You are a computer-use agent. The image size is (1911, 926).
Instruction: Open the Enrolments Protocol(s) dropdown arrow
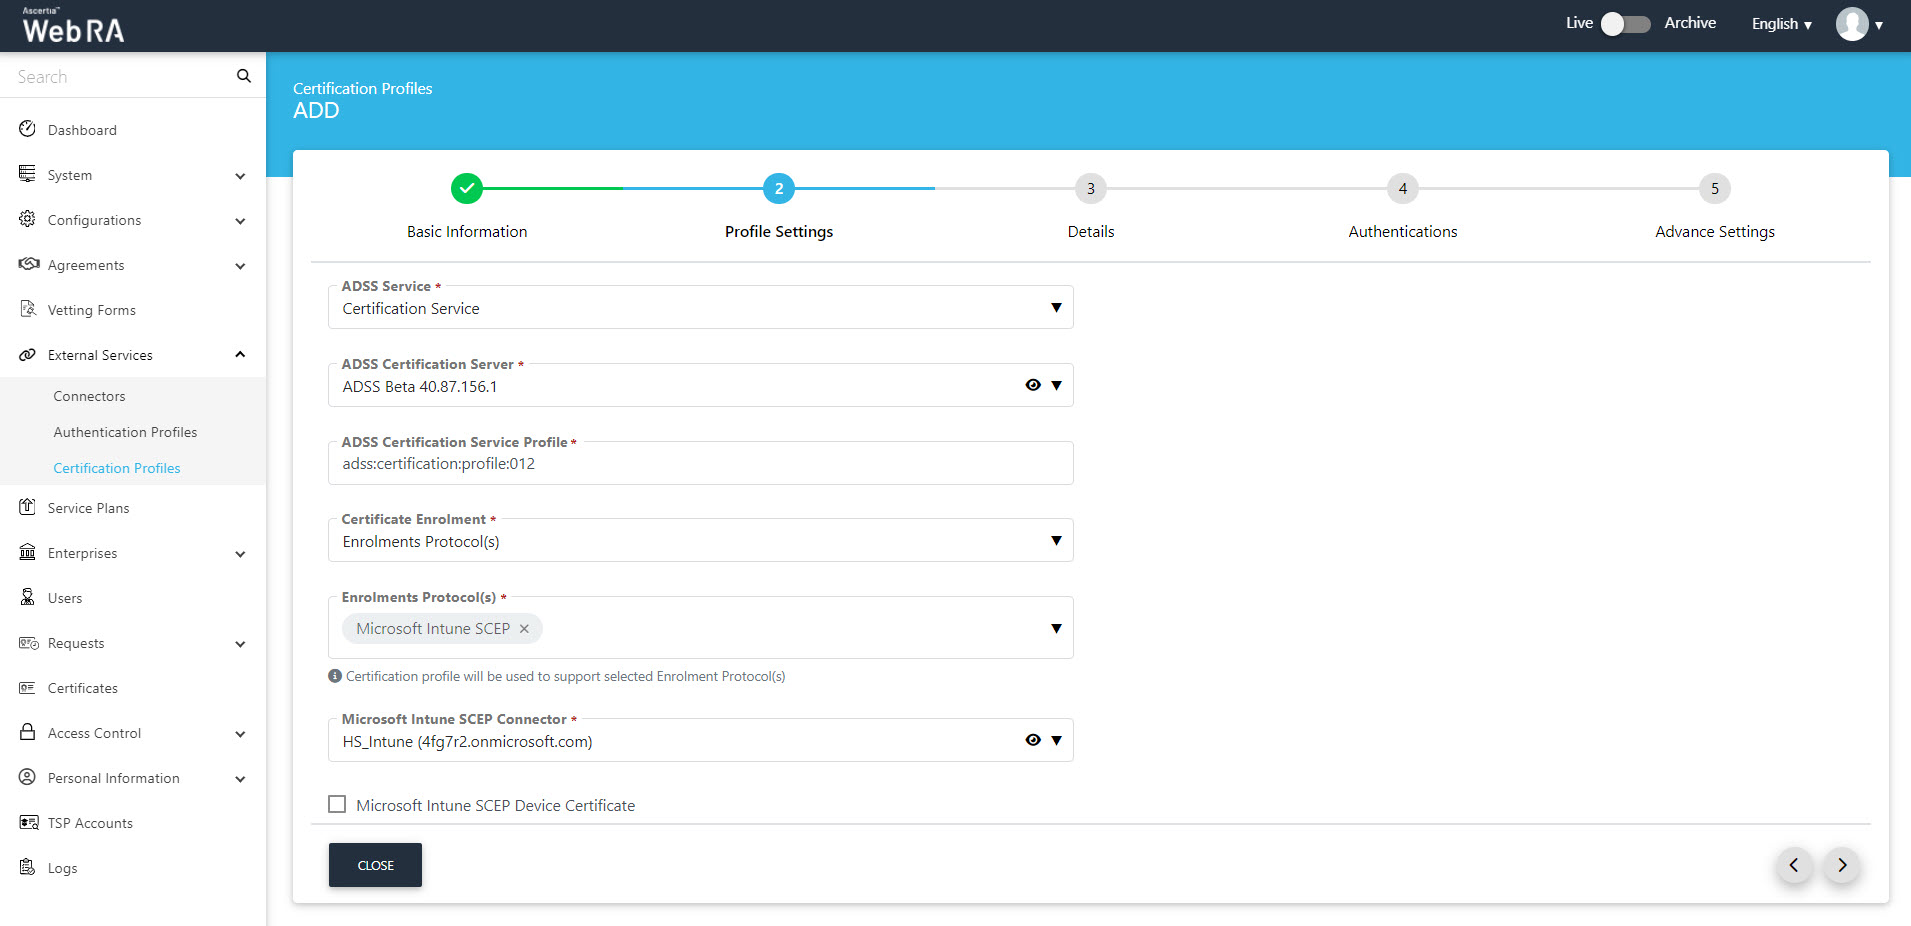(x=1057, y=628)
